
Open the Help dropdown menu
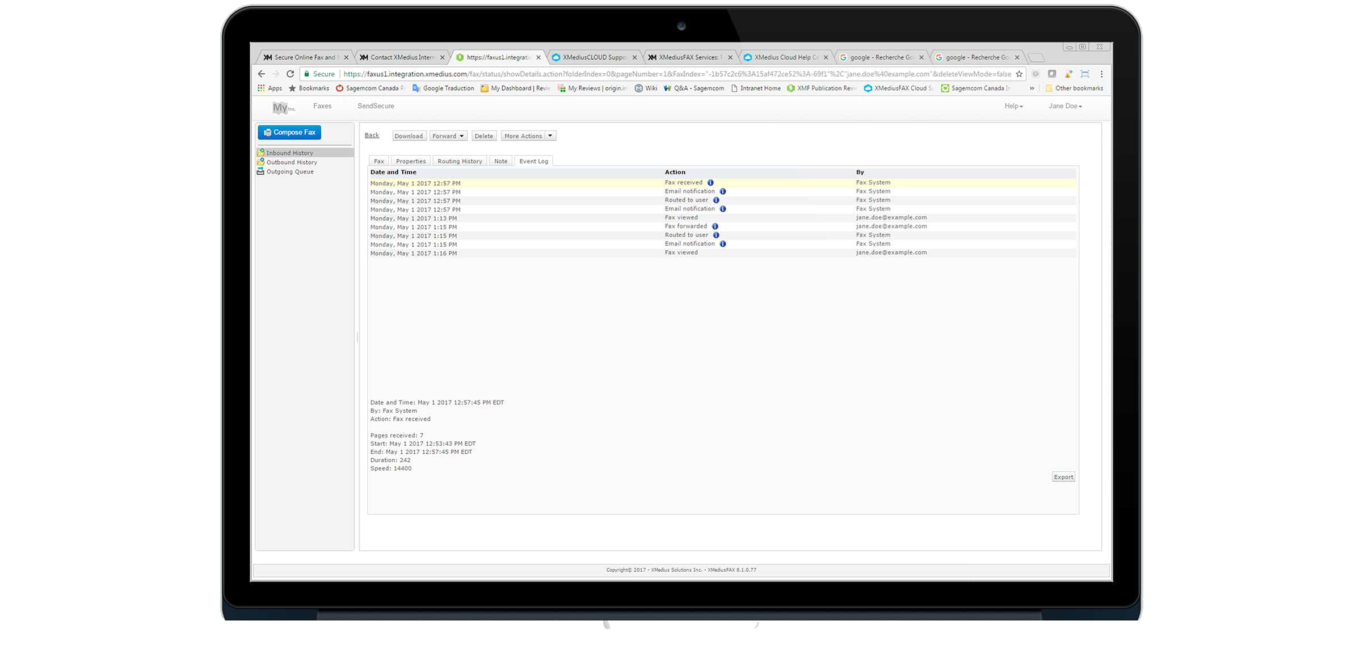(x=1013, y=106)
